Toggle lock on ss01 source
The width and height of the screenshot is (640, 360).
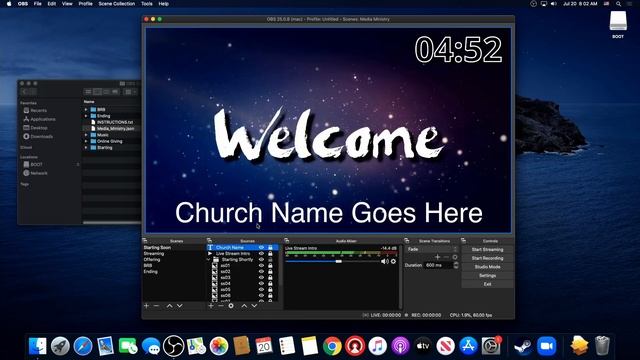(270, 265)
